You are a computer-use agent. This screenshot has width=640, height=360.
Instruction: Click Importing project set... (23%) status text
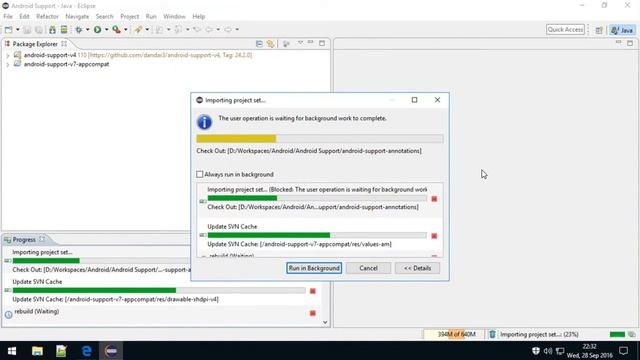[539, 334]
